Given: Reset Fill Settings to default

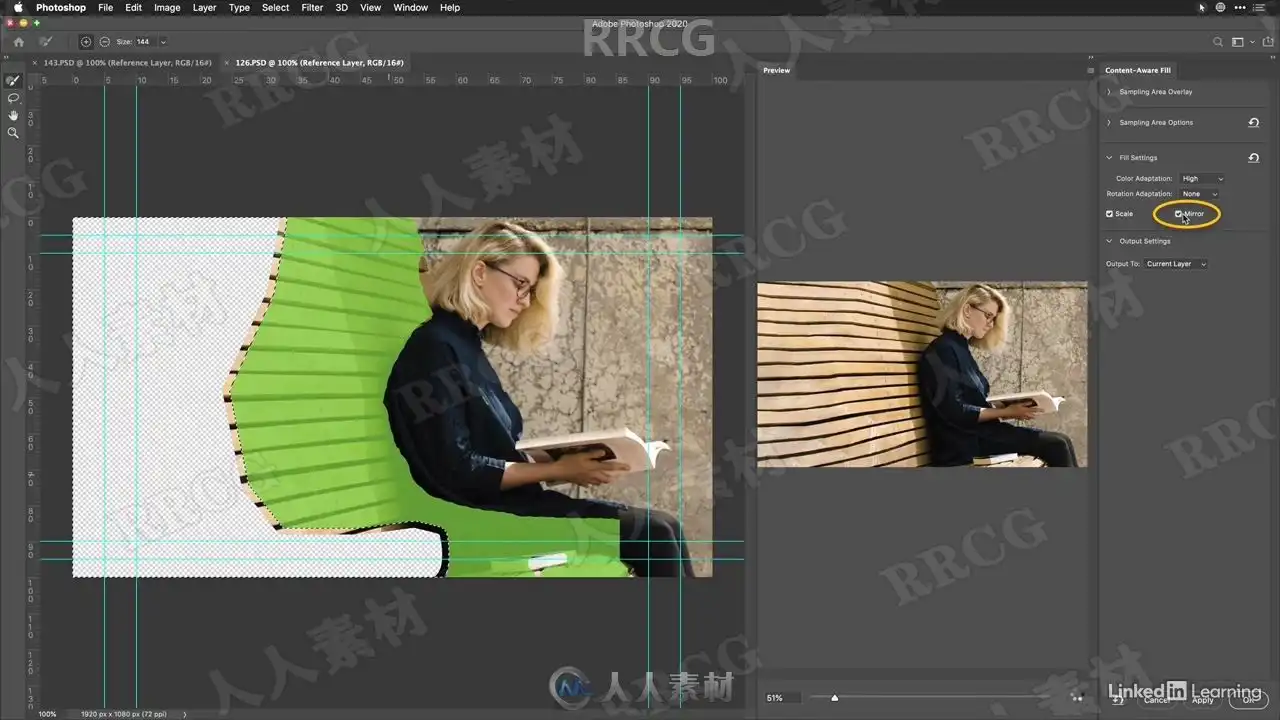Looking at the screenshot, I should [x=1253, y=158].
